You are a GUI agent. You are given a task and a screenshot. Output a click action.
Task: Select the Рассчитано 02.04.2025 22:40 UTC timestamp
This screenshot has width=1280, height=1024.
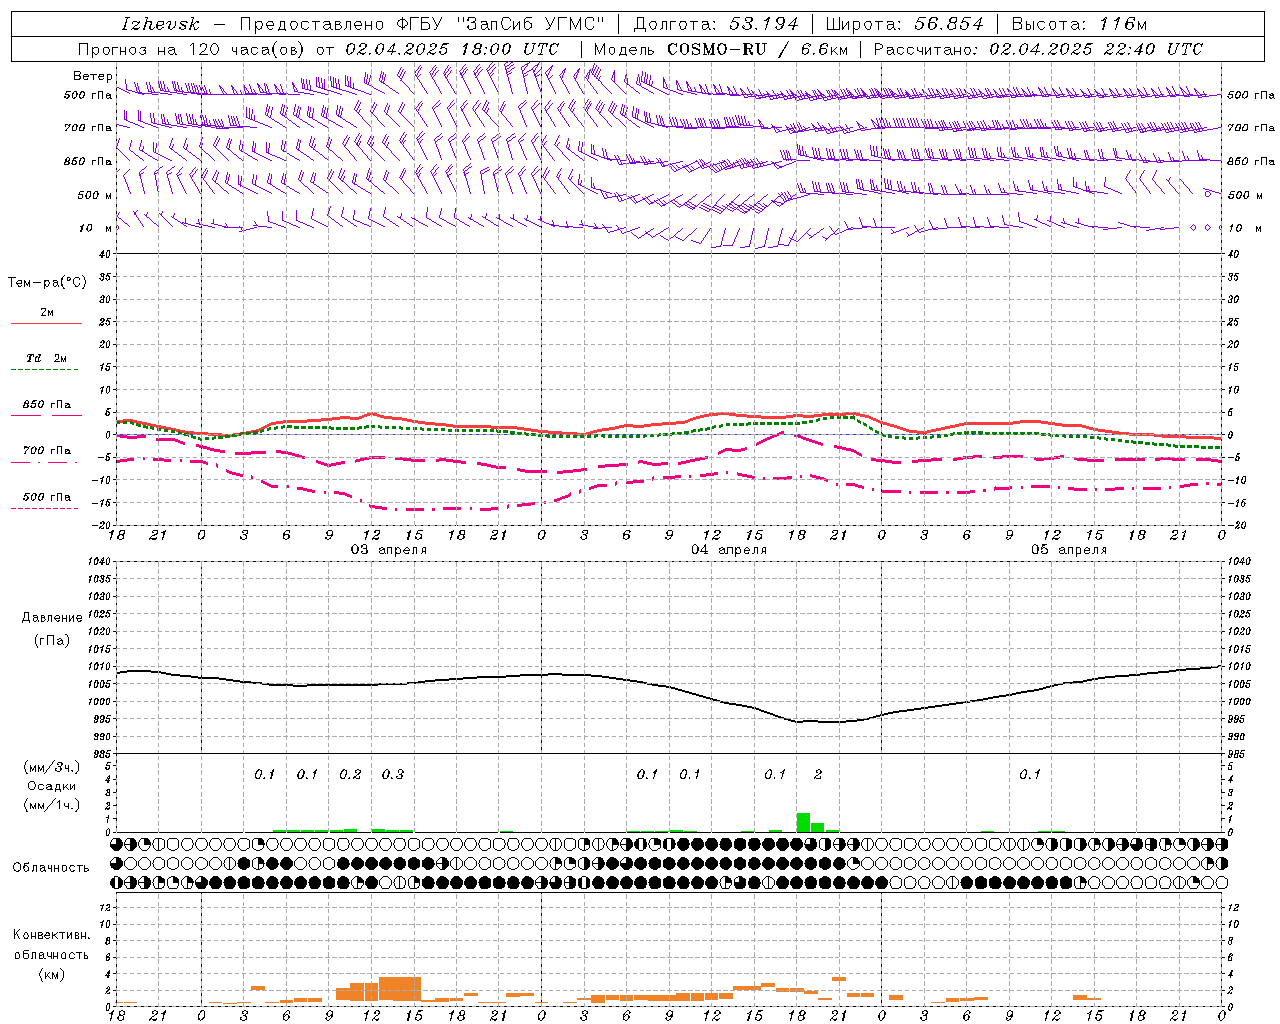pos(1038,49)
